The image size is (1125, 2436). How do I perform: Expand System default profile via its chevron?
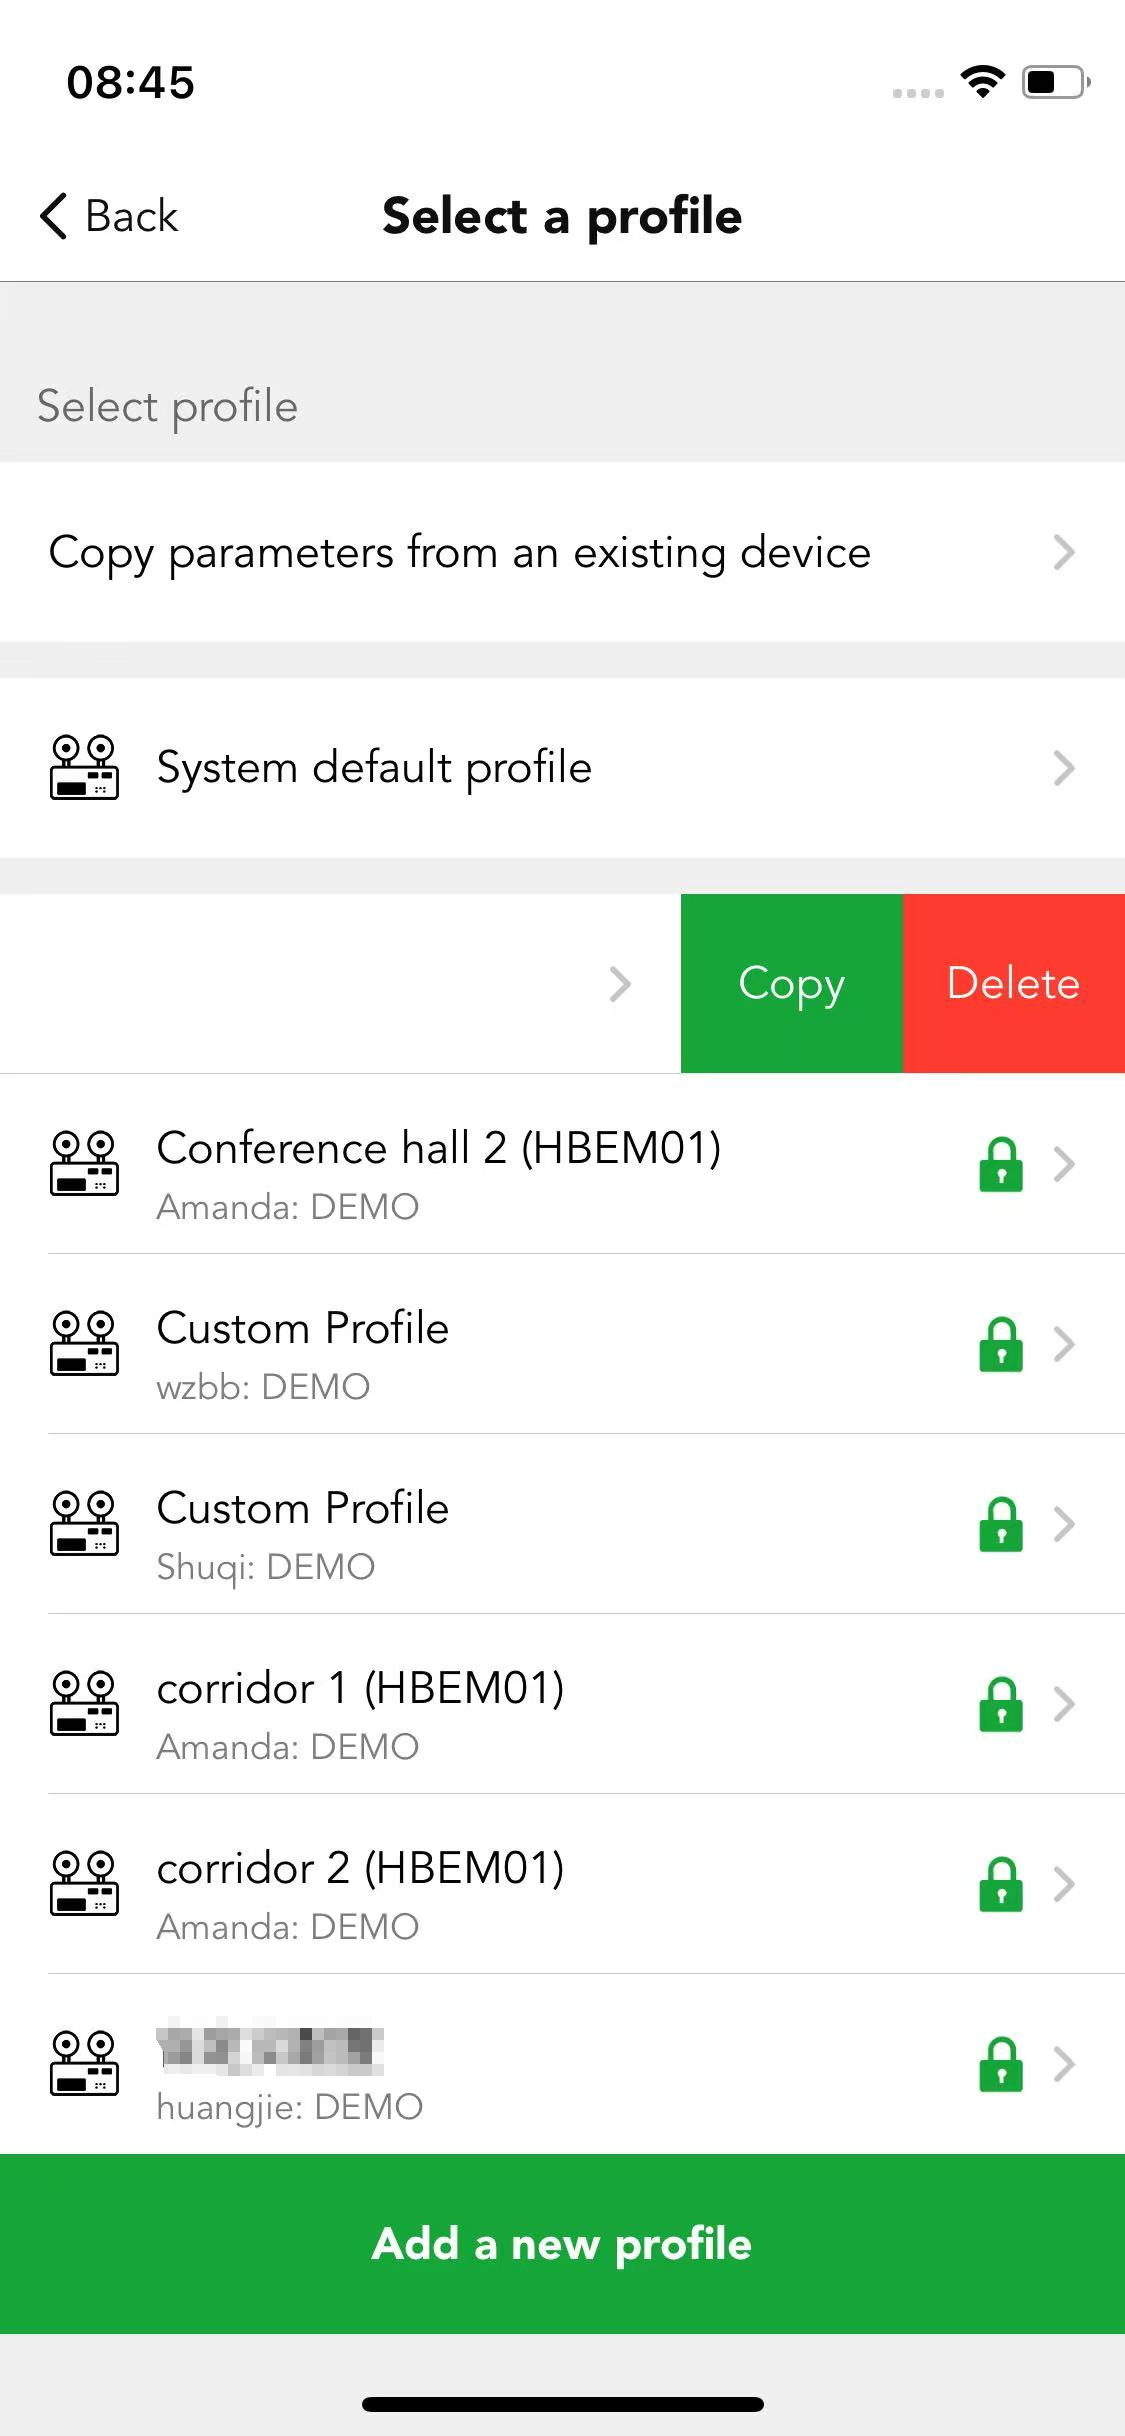[1064, 768]
